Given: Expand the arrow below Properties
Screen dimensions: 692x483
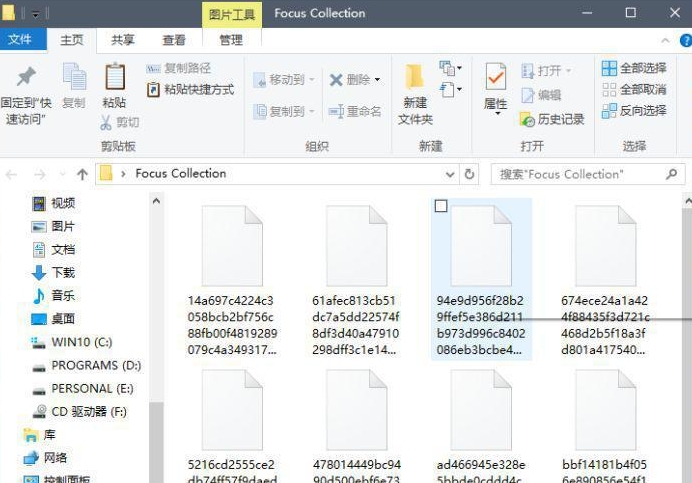Looking at the screenshot, I should (497, 114).
